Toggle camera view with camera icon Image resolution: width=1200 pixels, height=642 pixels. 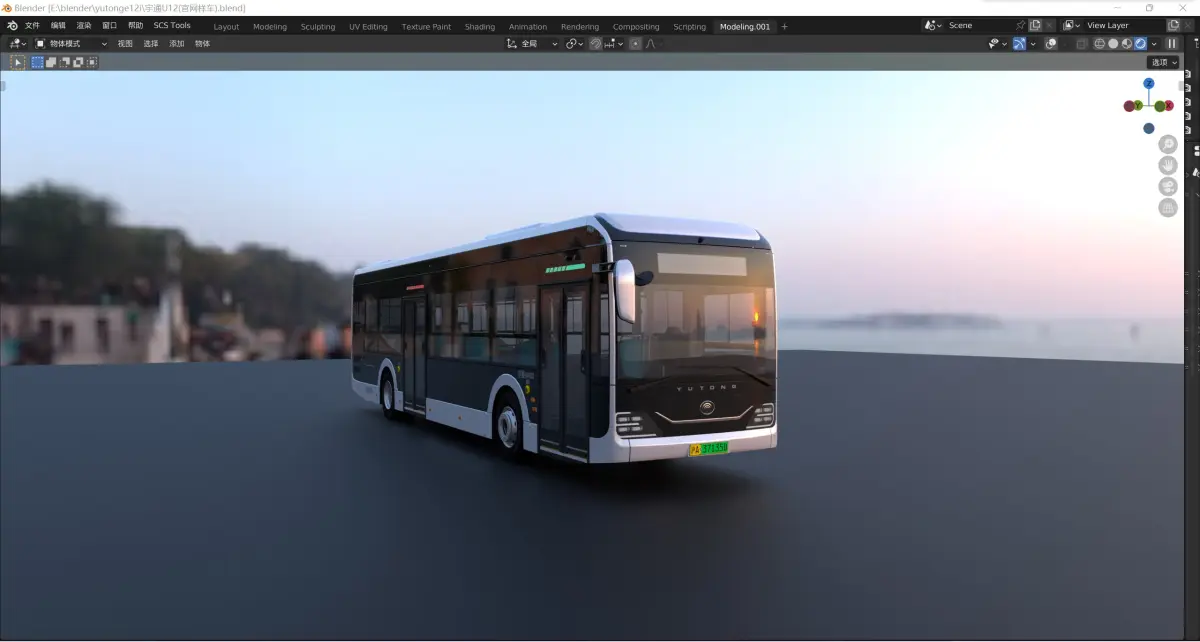coord(1167,187)
